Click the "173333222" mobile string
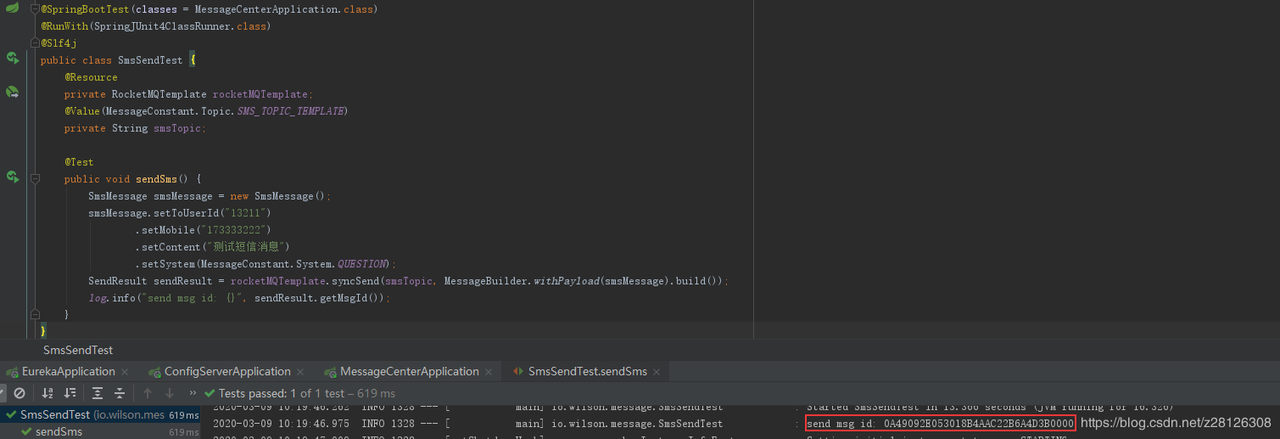Viewport: 1280px width, 439px height. tap(232, 230)
